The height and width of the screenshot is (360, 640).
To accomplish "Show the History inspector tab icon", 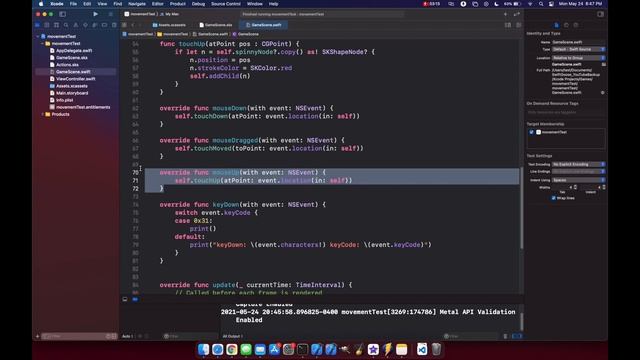I will tap(566, 25).
